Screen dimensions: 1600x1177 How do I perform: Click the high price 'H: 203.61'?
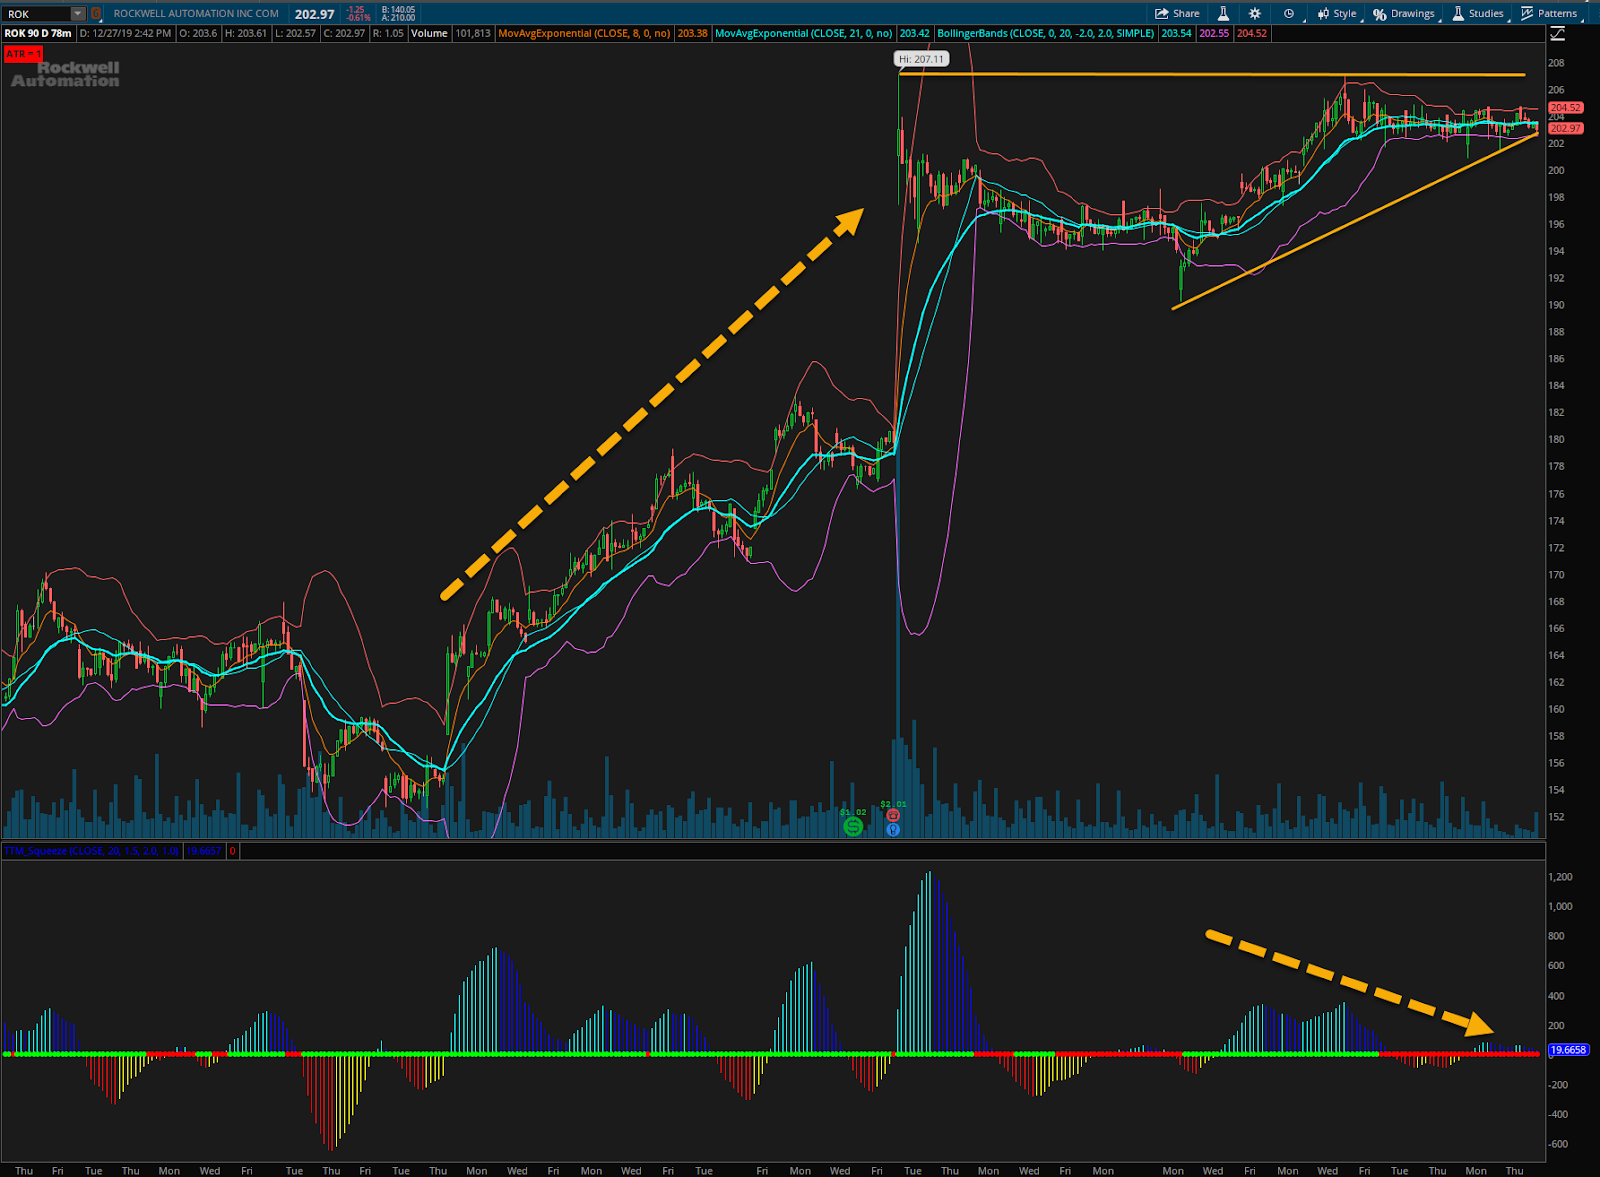[246, 33]
